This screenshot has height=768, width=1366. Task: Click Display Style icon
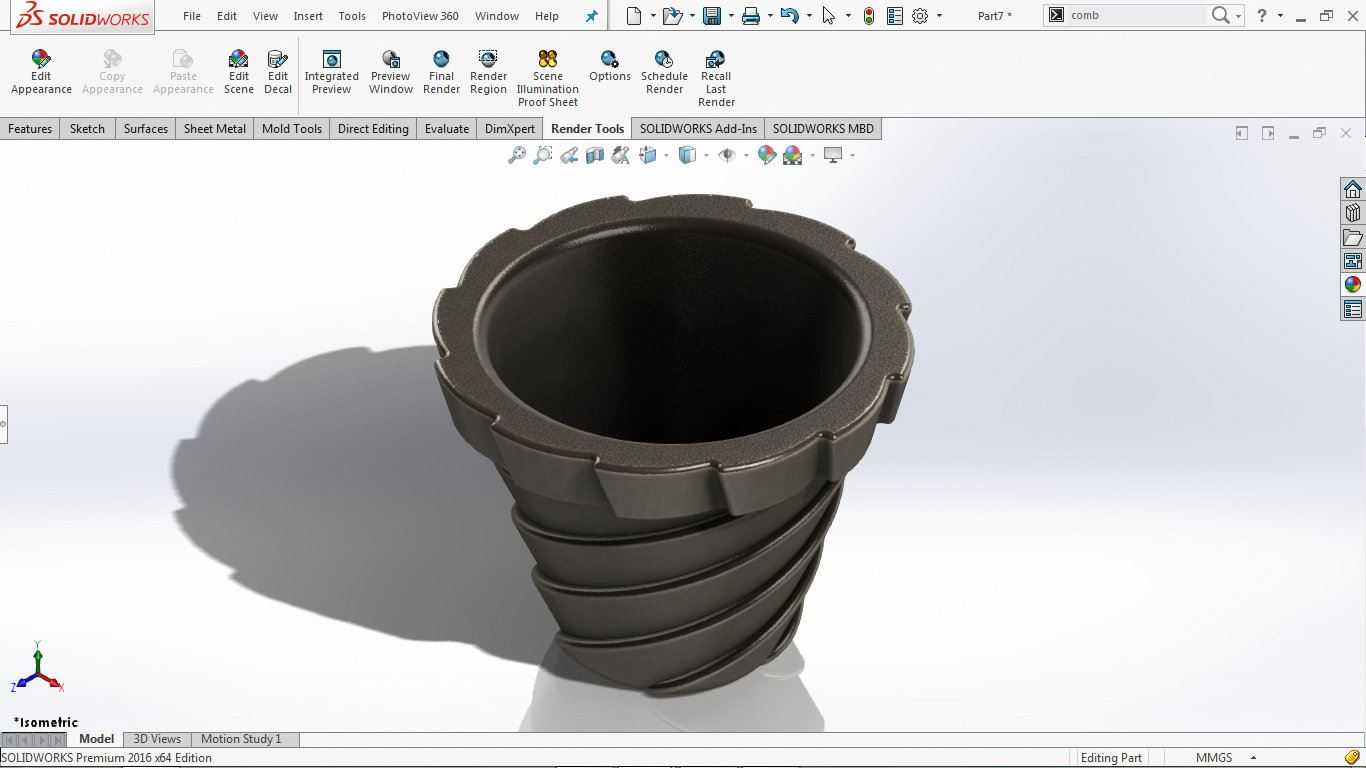(x=688, y=155)
